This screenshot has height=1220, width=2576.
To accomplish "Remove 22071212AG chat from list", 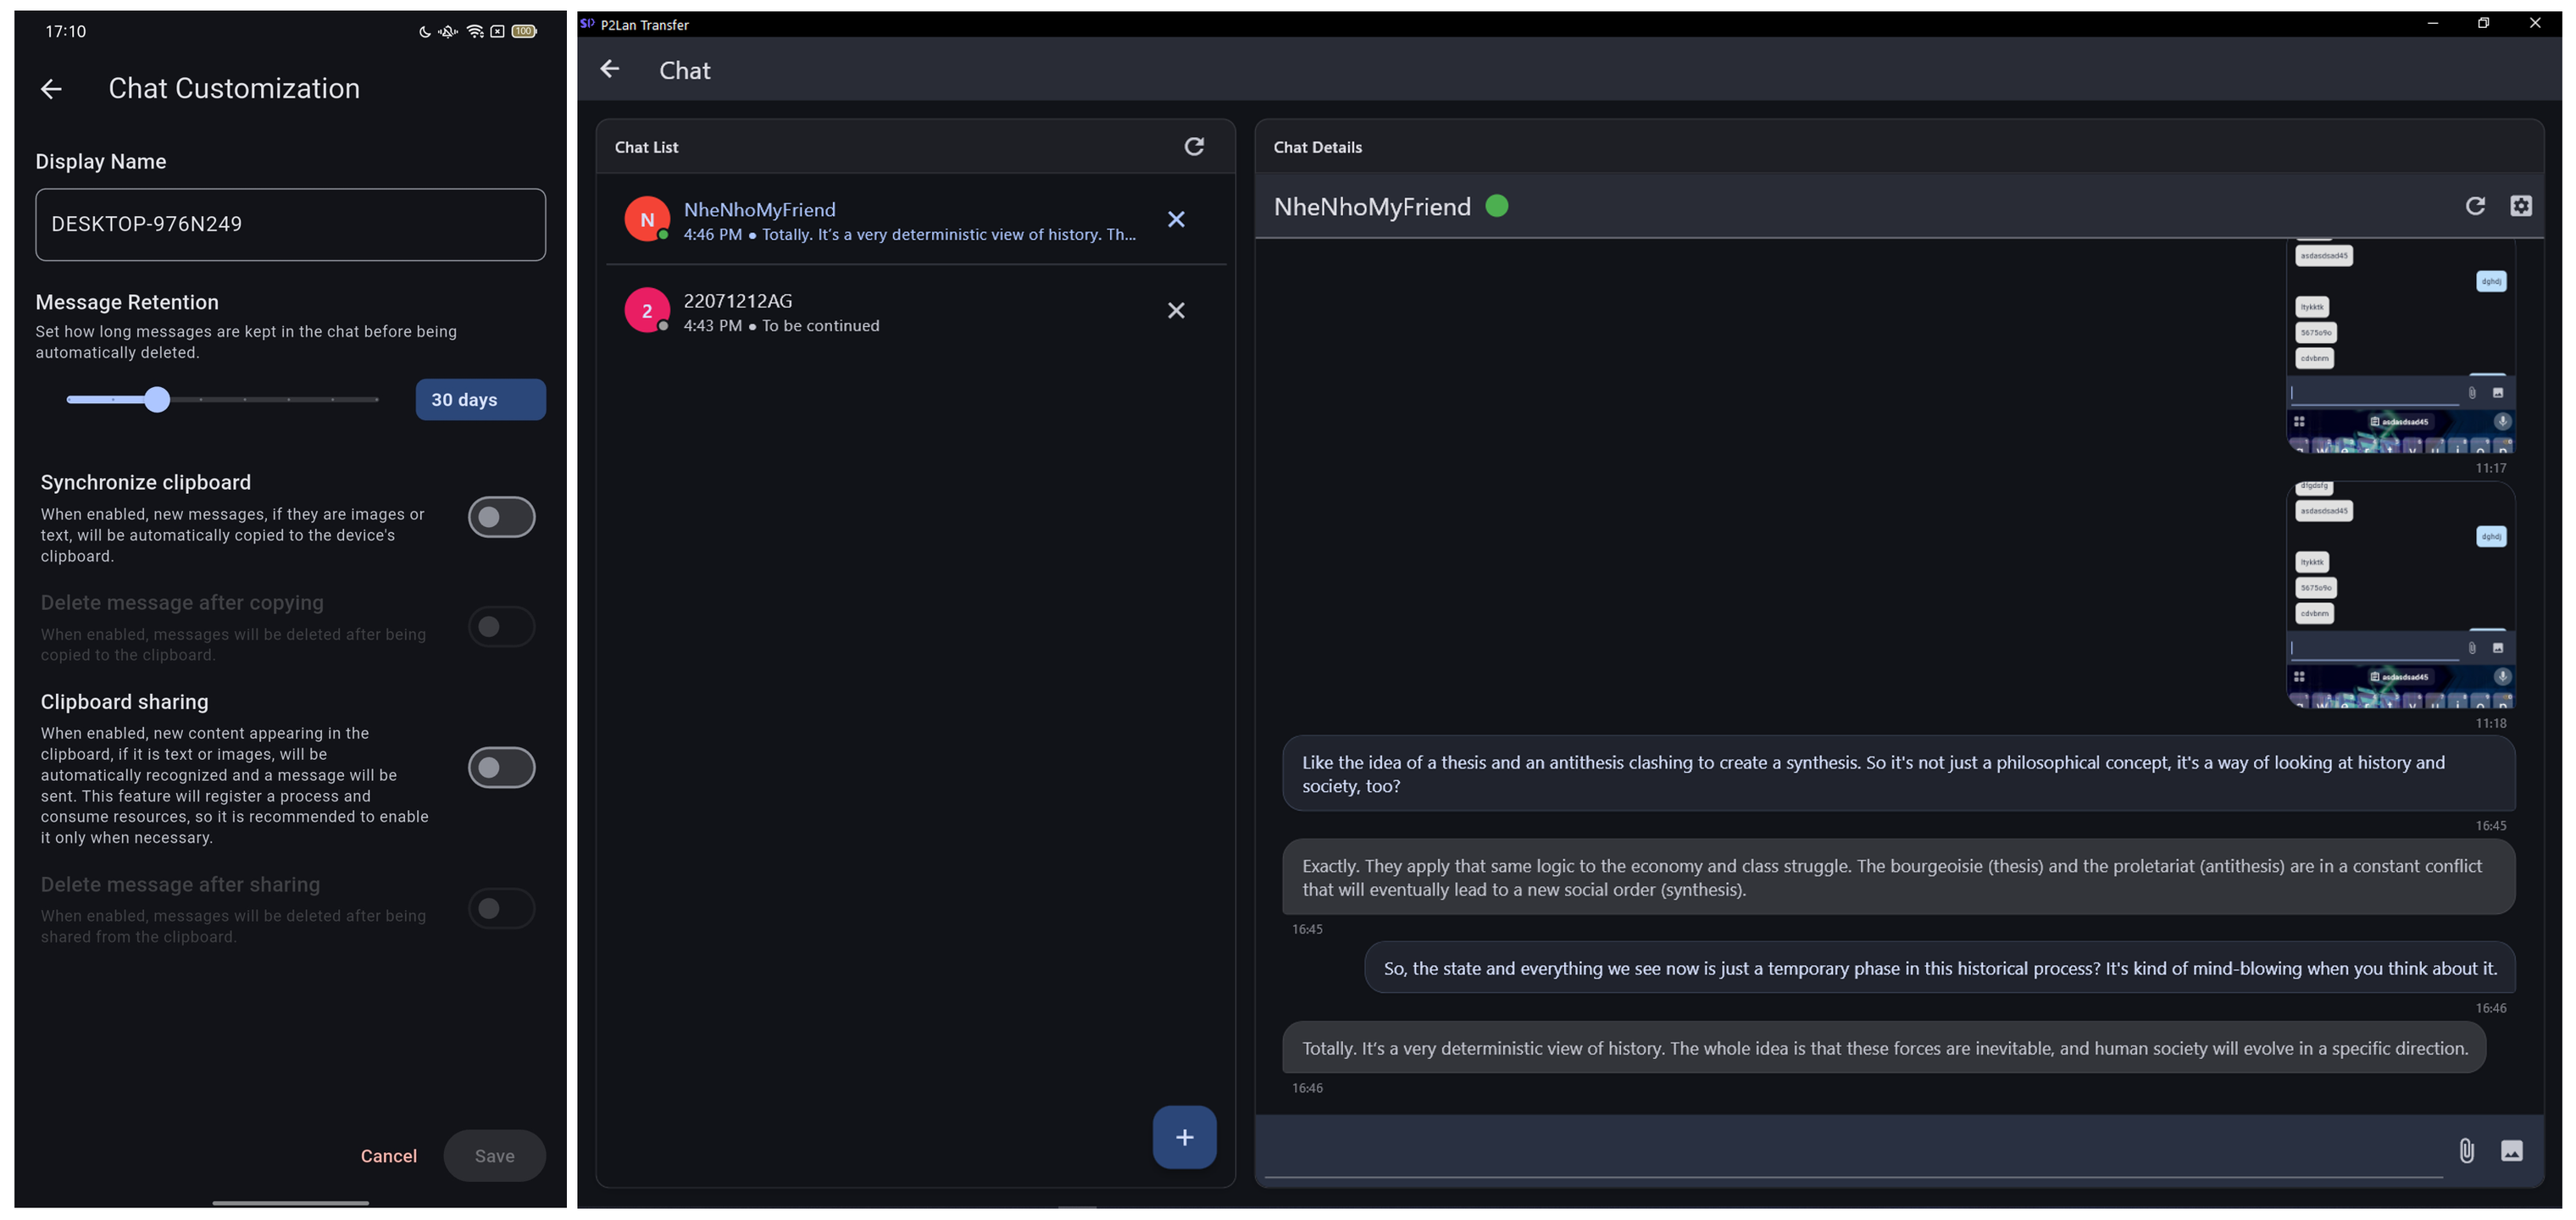I will point(1175,311).
